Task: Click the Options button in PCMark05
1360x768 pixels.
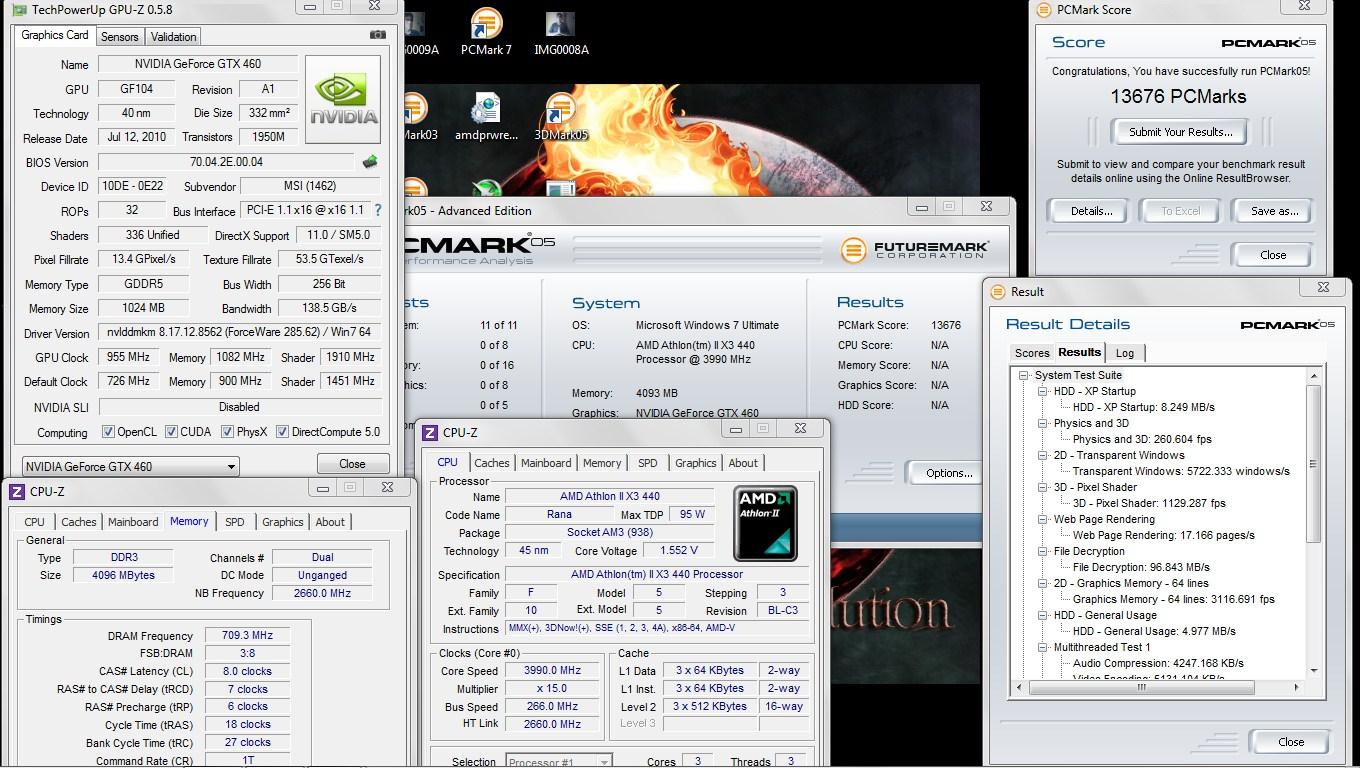Action: coord(948,473)
